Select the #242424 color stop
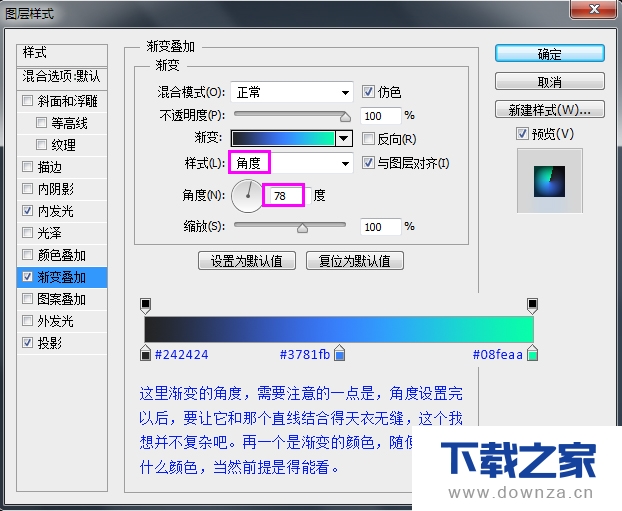Image resolution: width=622 pixels, height=511 pixels. (x=146, y=353)
